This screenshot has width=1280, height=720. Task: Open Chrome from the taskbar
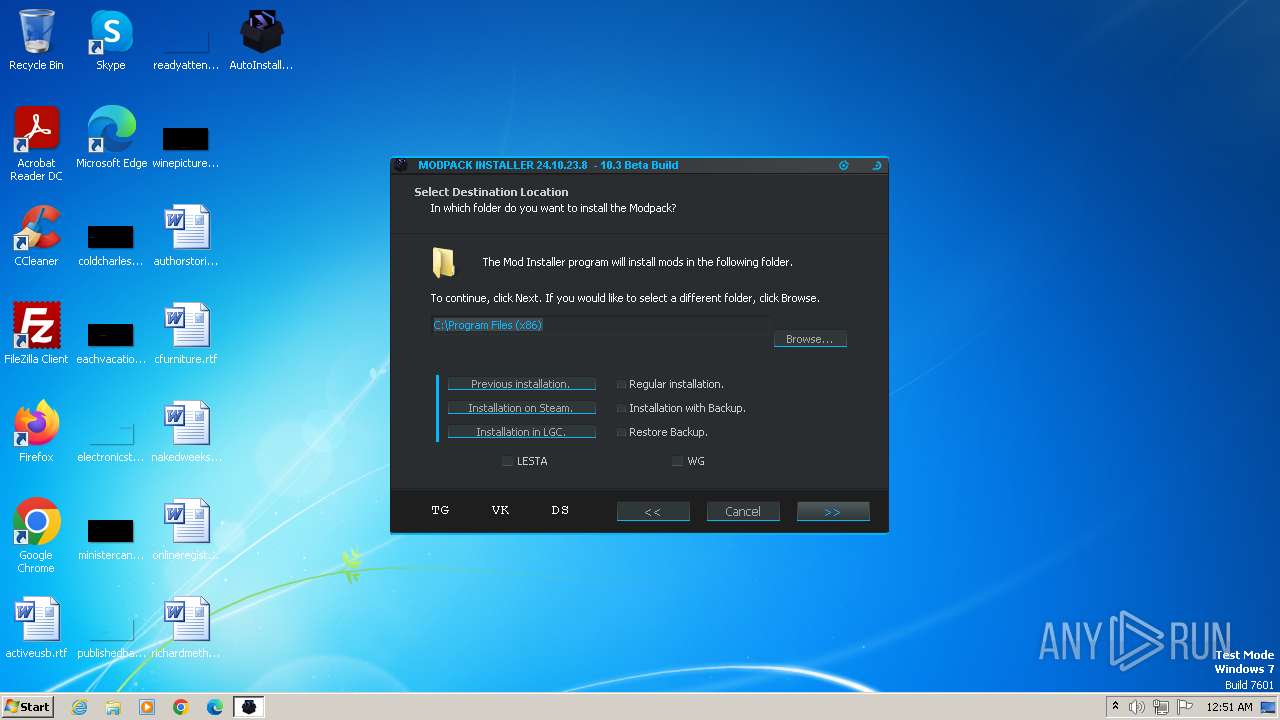coord(181,707)
